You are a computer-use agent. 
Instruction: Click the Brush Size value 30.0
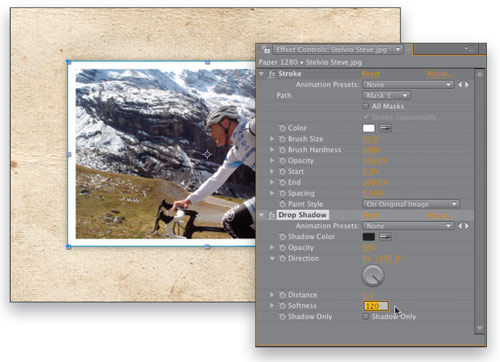[370, 139]
